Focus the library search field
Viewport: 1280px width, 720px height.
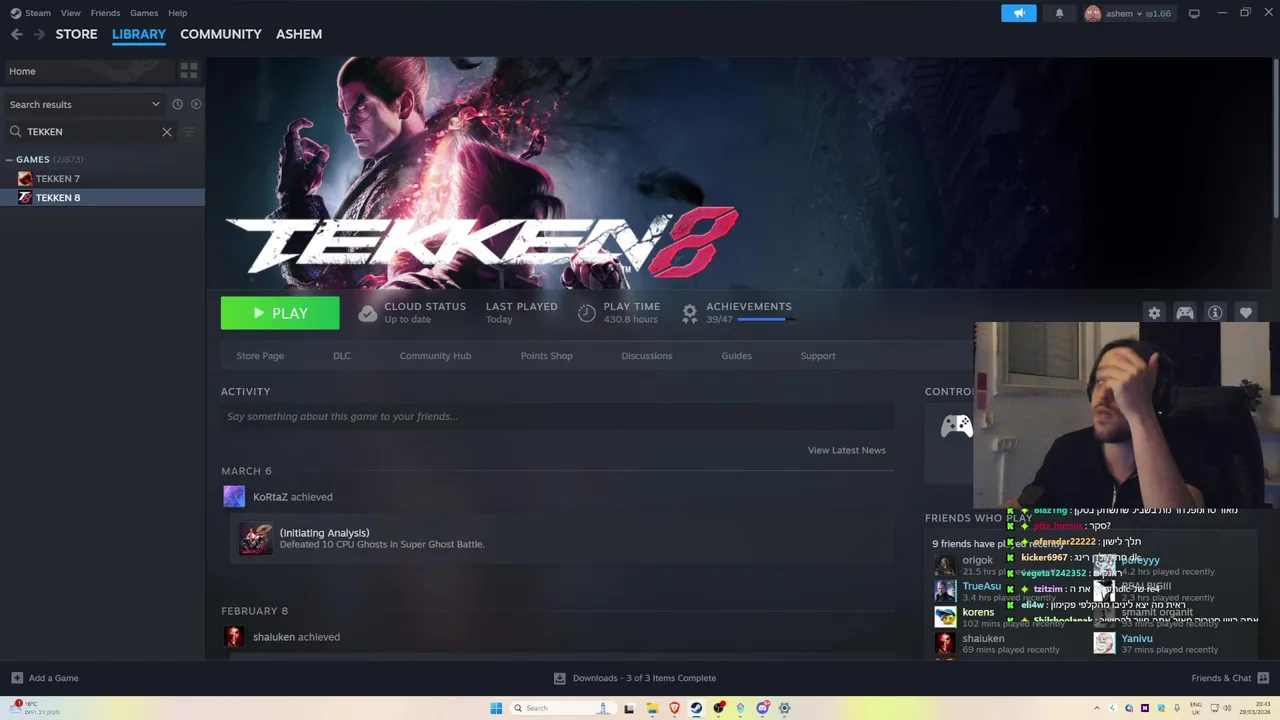pyautogui.click(x=92, y=132)
